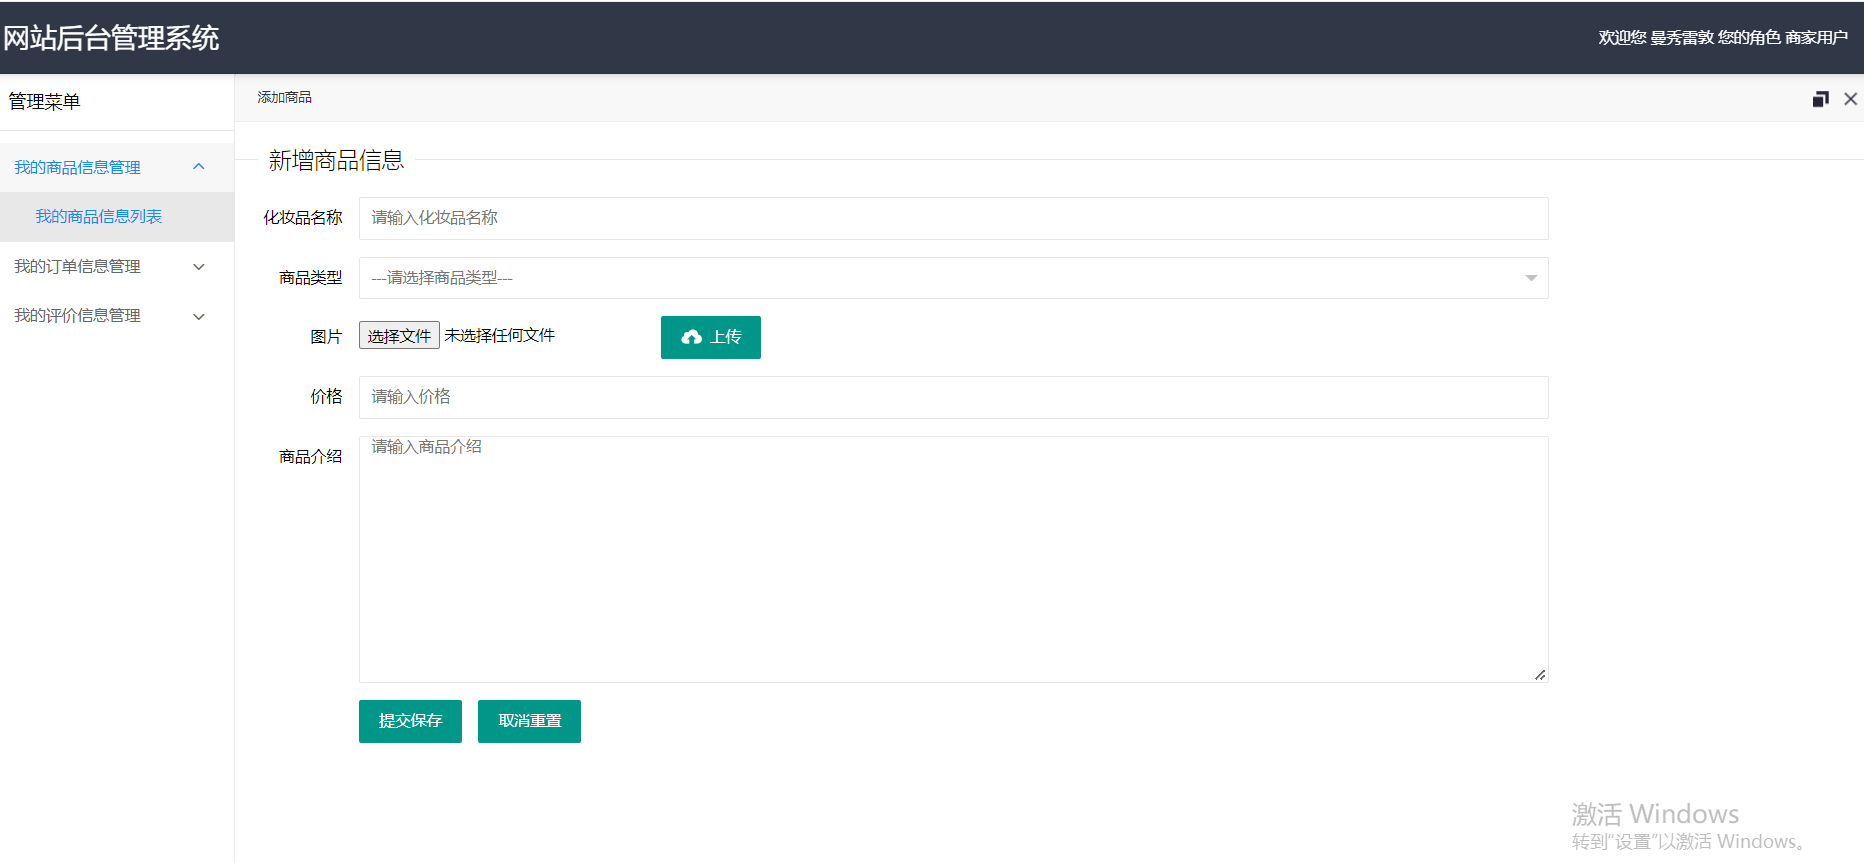Open 我的商品信息列表 menu item
The image size is (1864, 863).
[99, 217]
